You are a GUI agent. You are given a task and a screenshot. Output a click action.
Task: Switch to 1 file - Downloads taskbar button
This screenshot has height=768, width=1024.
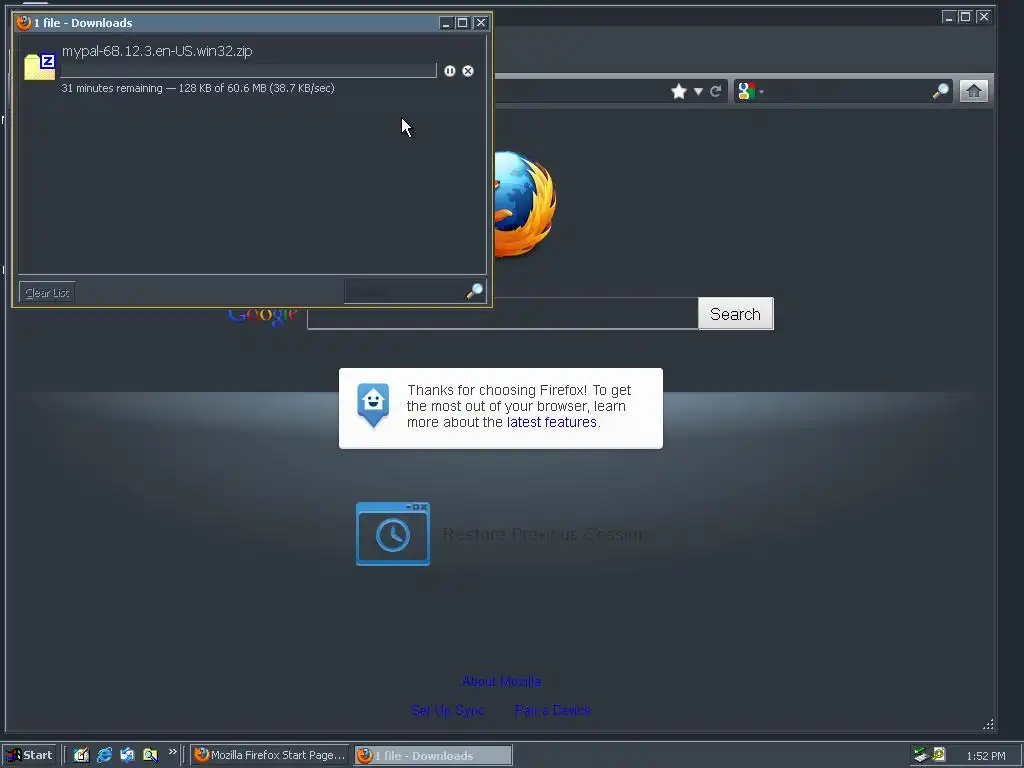click(433, 756)
